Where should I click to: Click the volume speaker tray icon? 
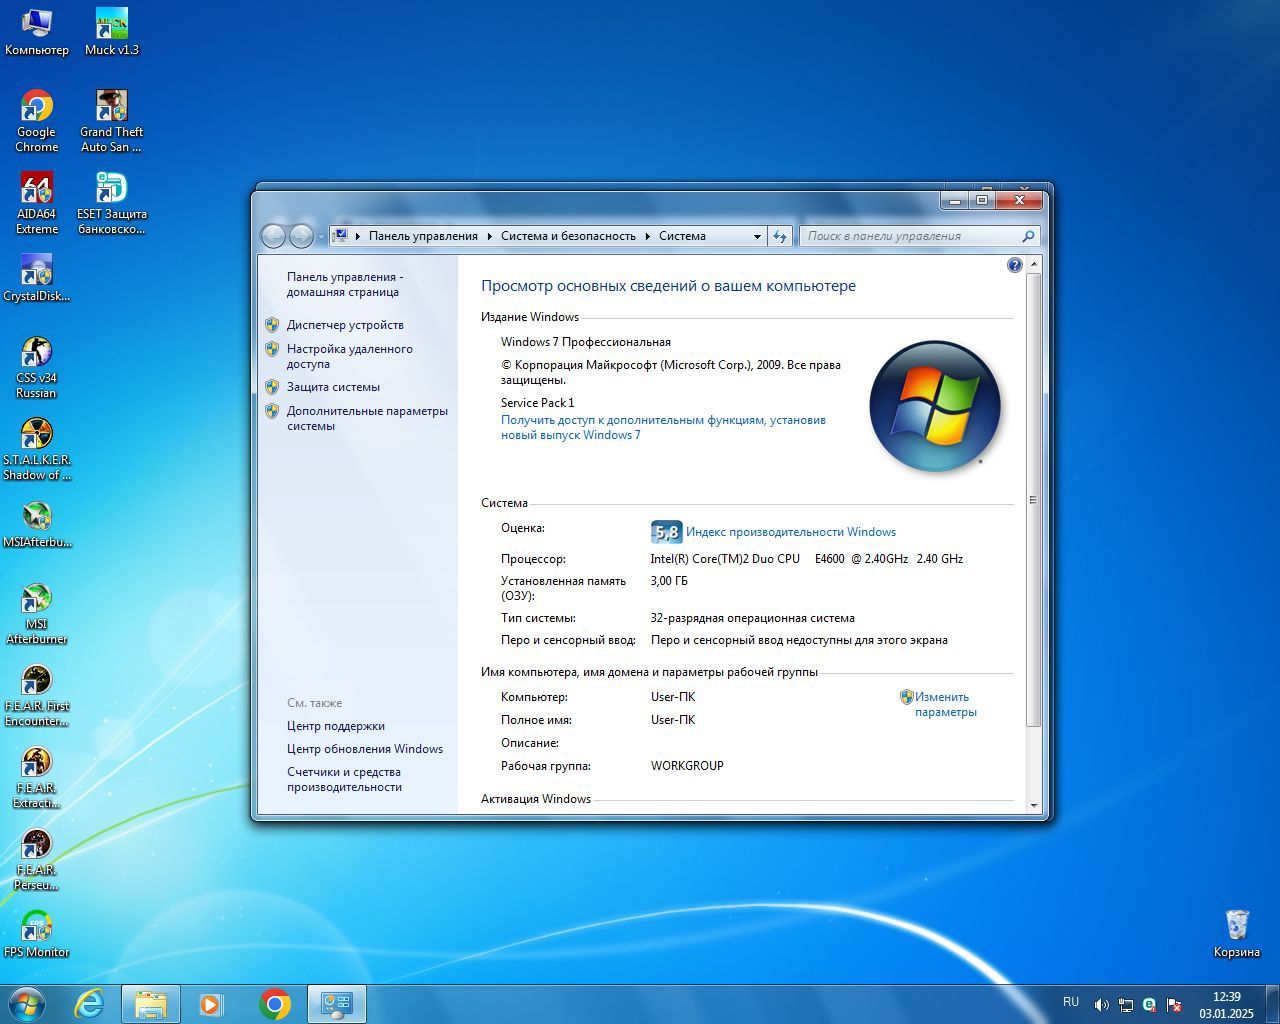[1102, 1005]
